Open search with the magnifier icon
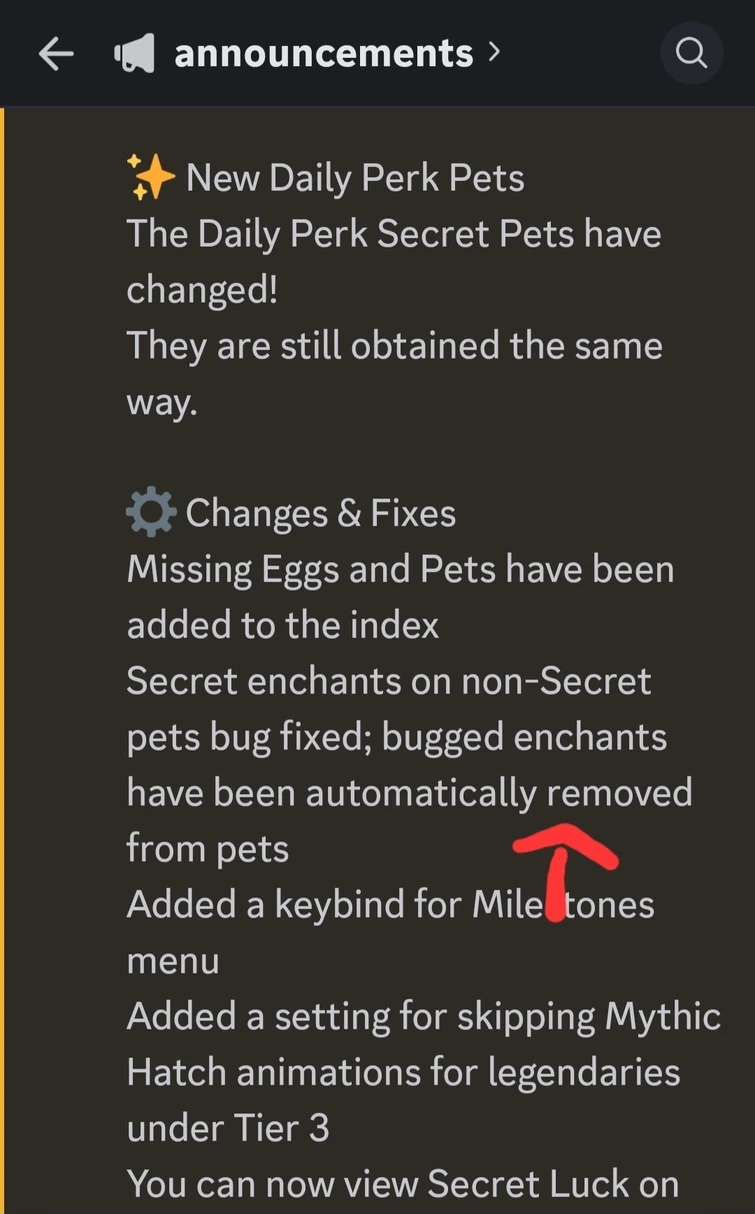 pyautogui.click(x=692, y=53)
